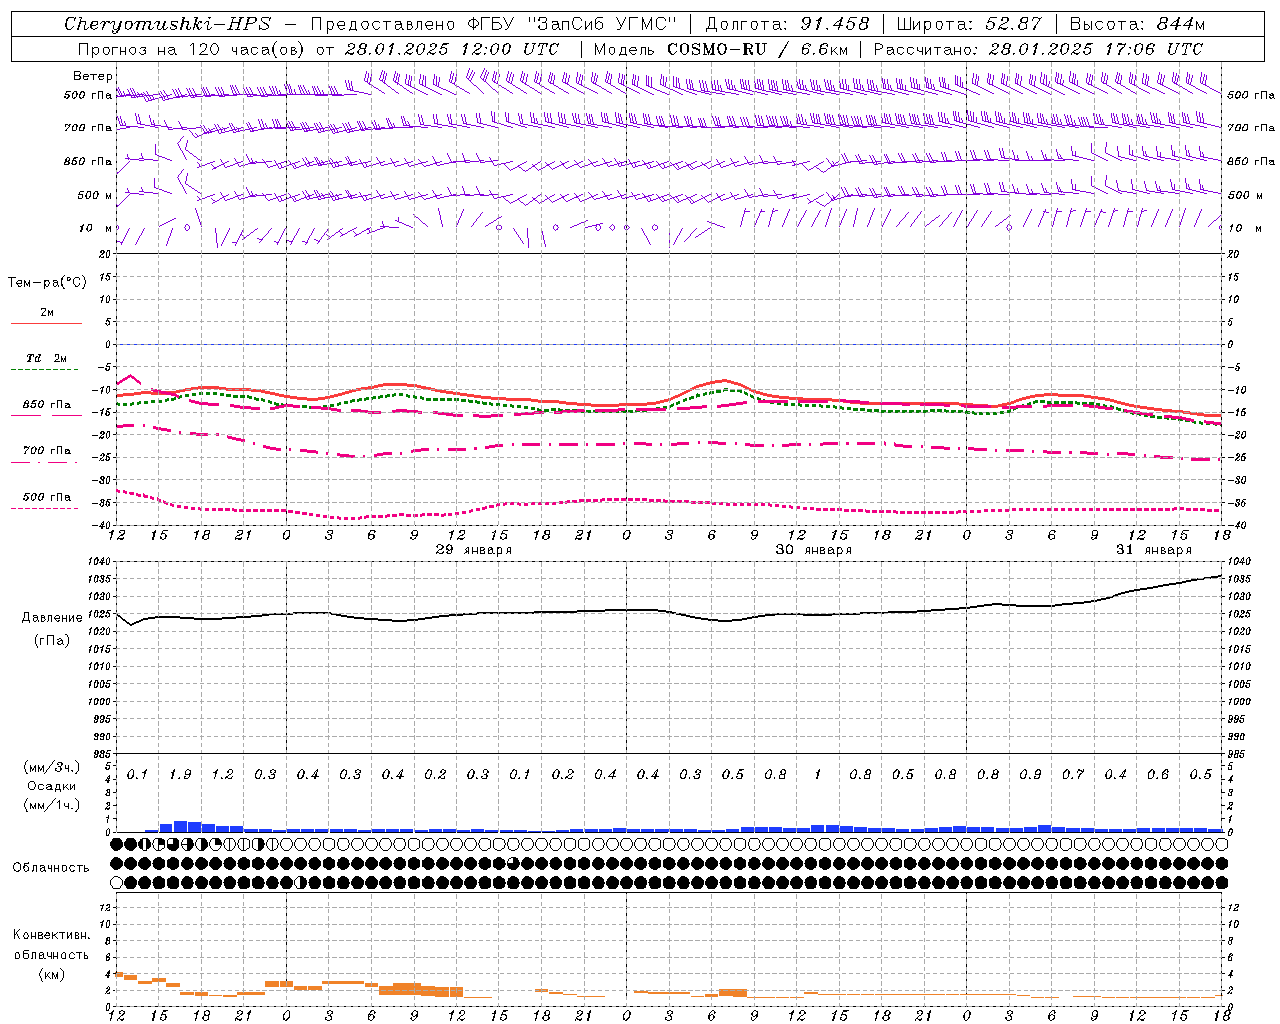
Task: Click the 1.9 precipitation value
Action: coord(180,775)
